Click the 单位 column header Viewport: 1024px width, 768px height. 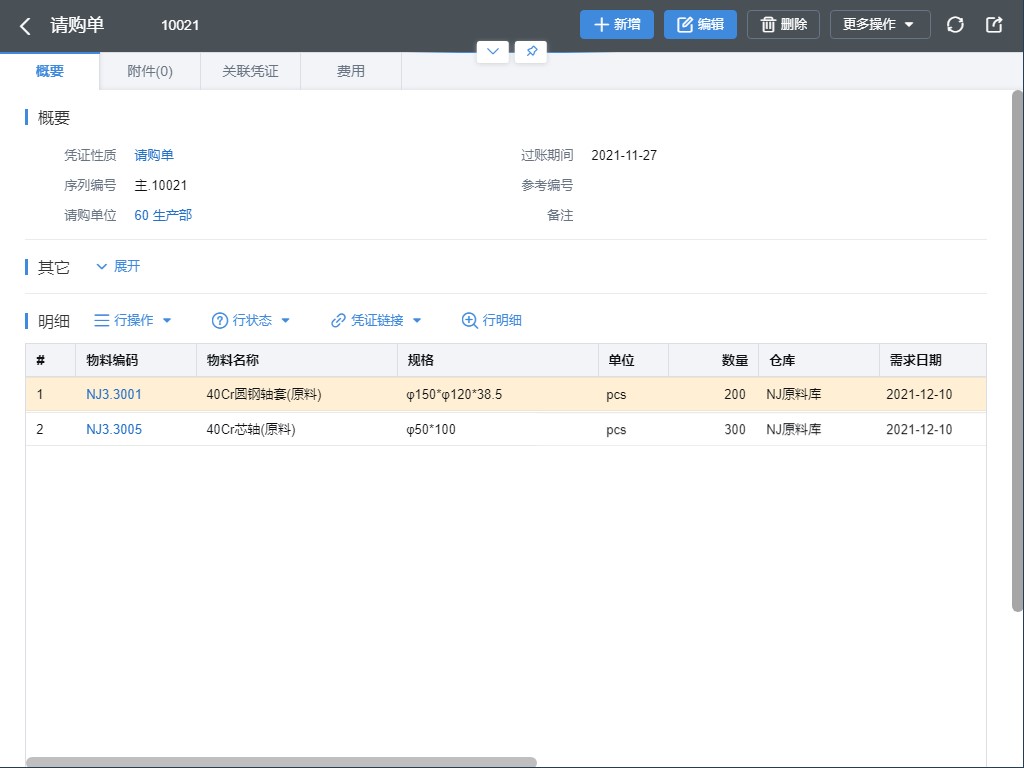pyautogui.click(x=633, y=360)
